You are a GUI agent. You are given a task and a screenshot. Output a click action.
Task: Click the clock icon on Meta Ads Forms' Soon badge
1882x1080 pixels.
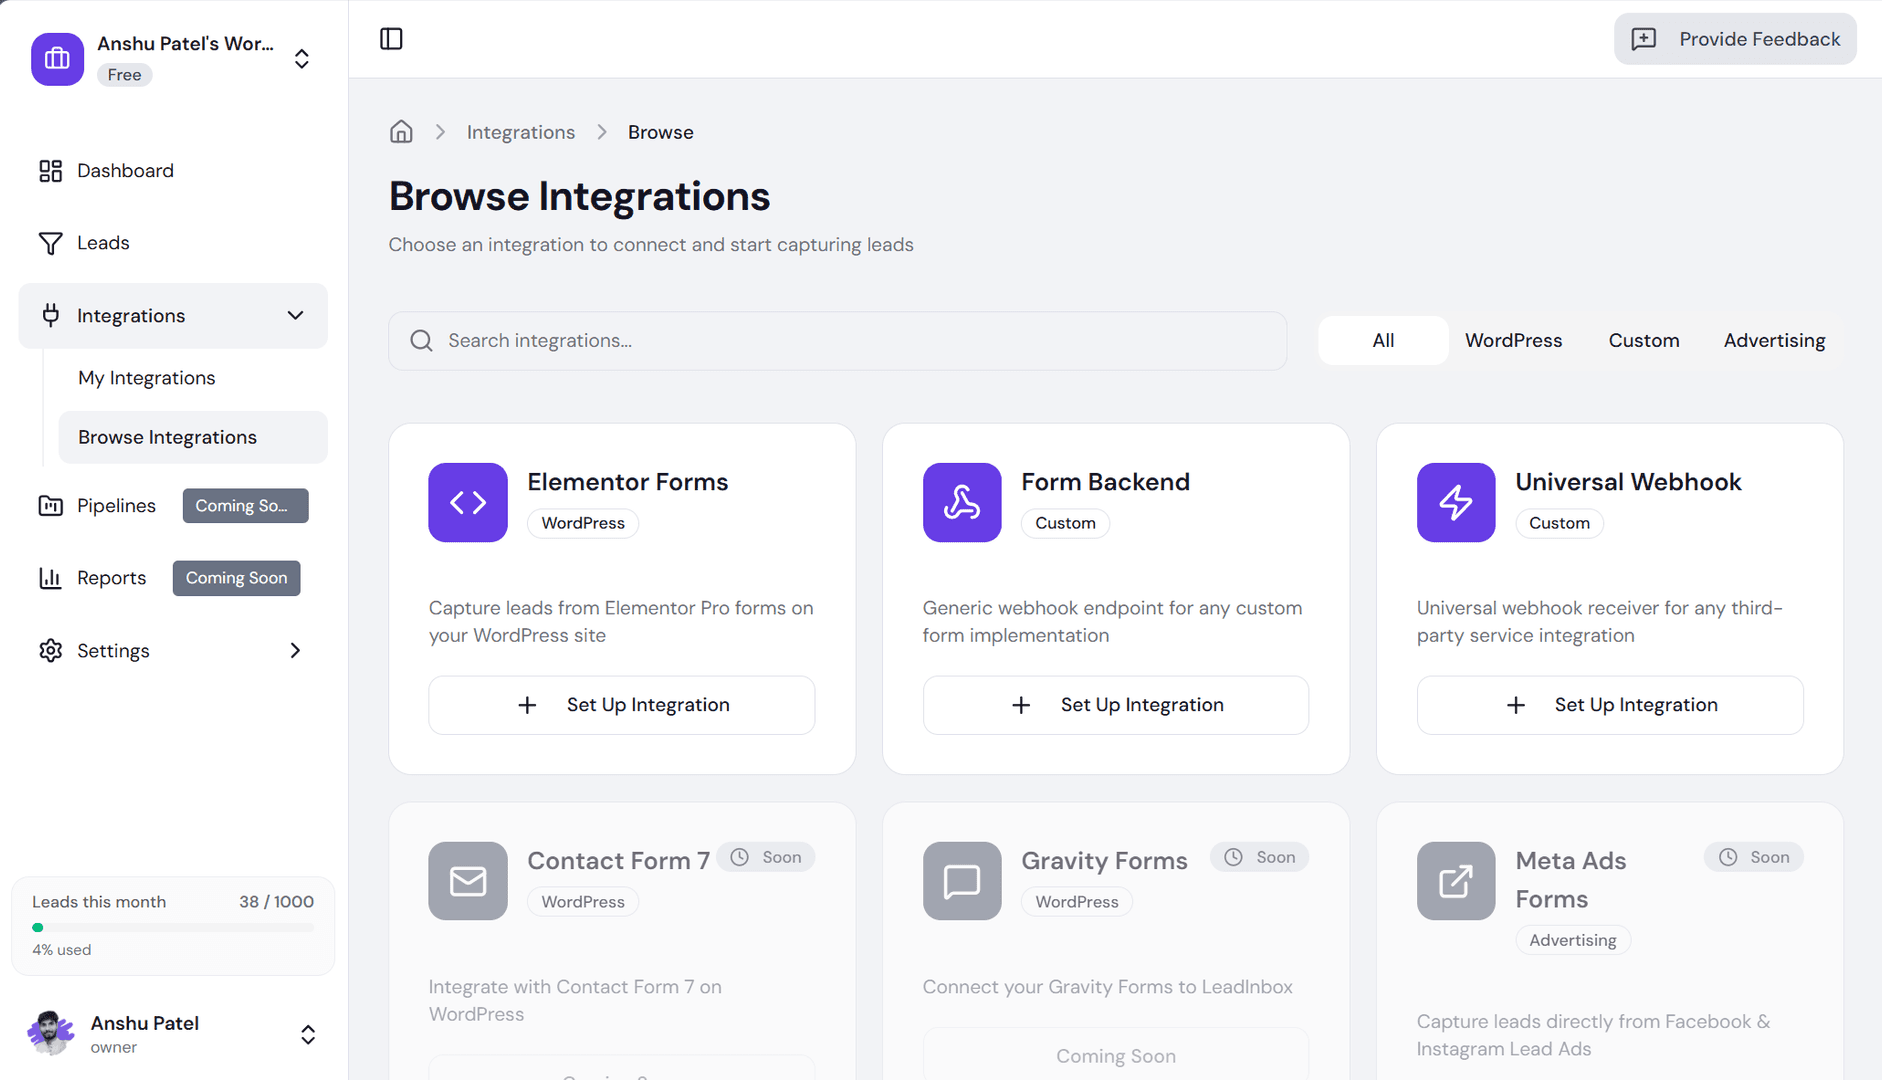(1728, 857)
